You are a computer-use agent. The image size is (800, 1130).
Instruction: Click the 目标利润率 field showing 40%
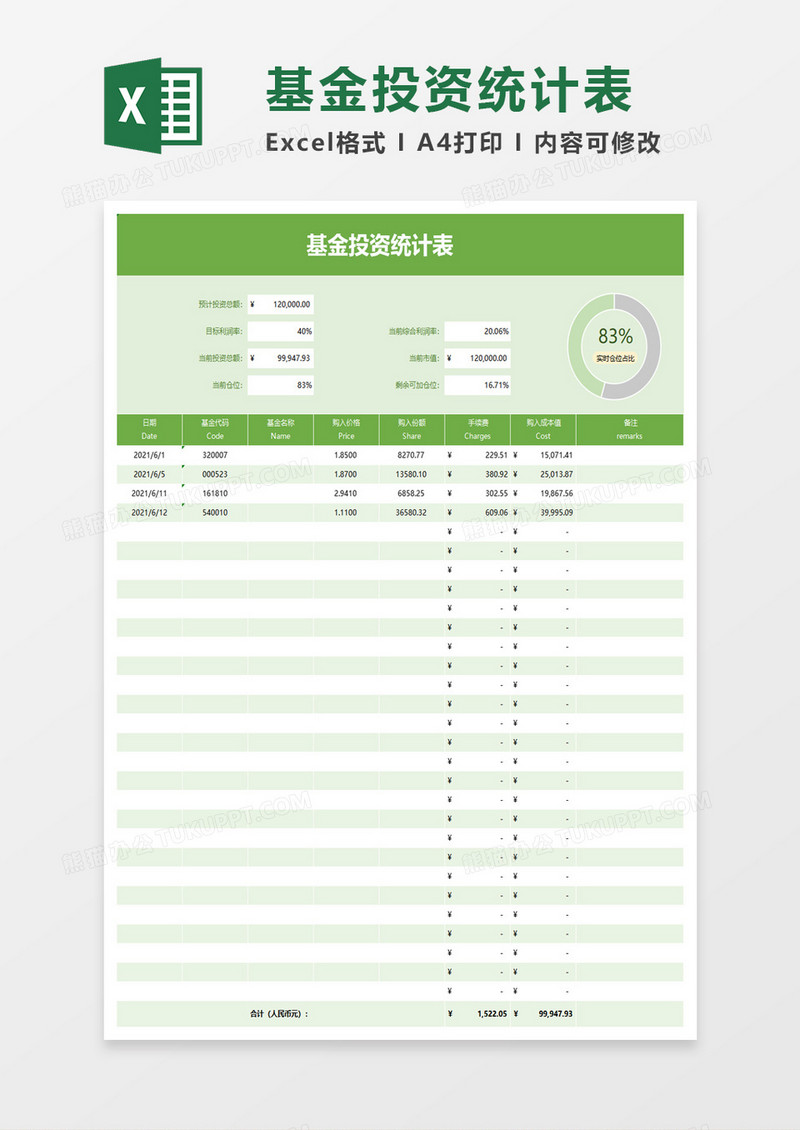click(x=281, y=332)
